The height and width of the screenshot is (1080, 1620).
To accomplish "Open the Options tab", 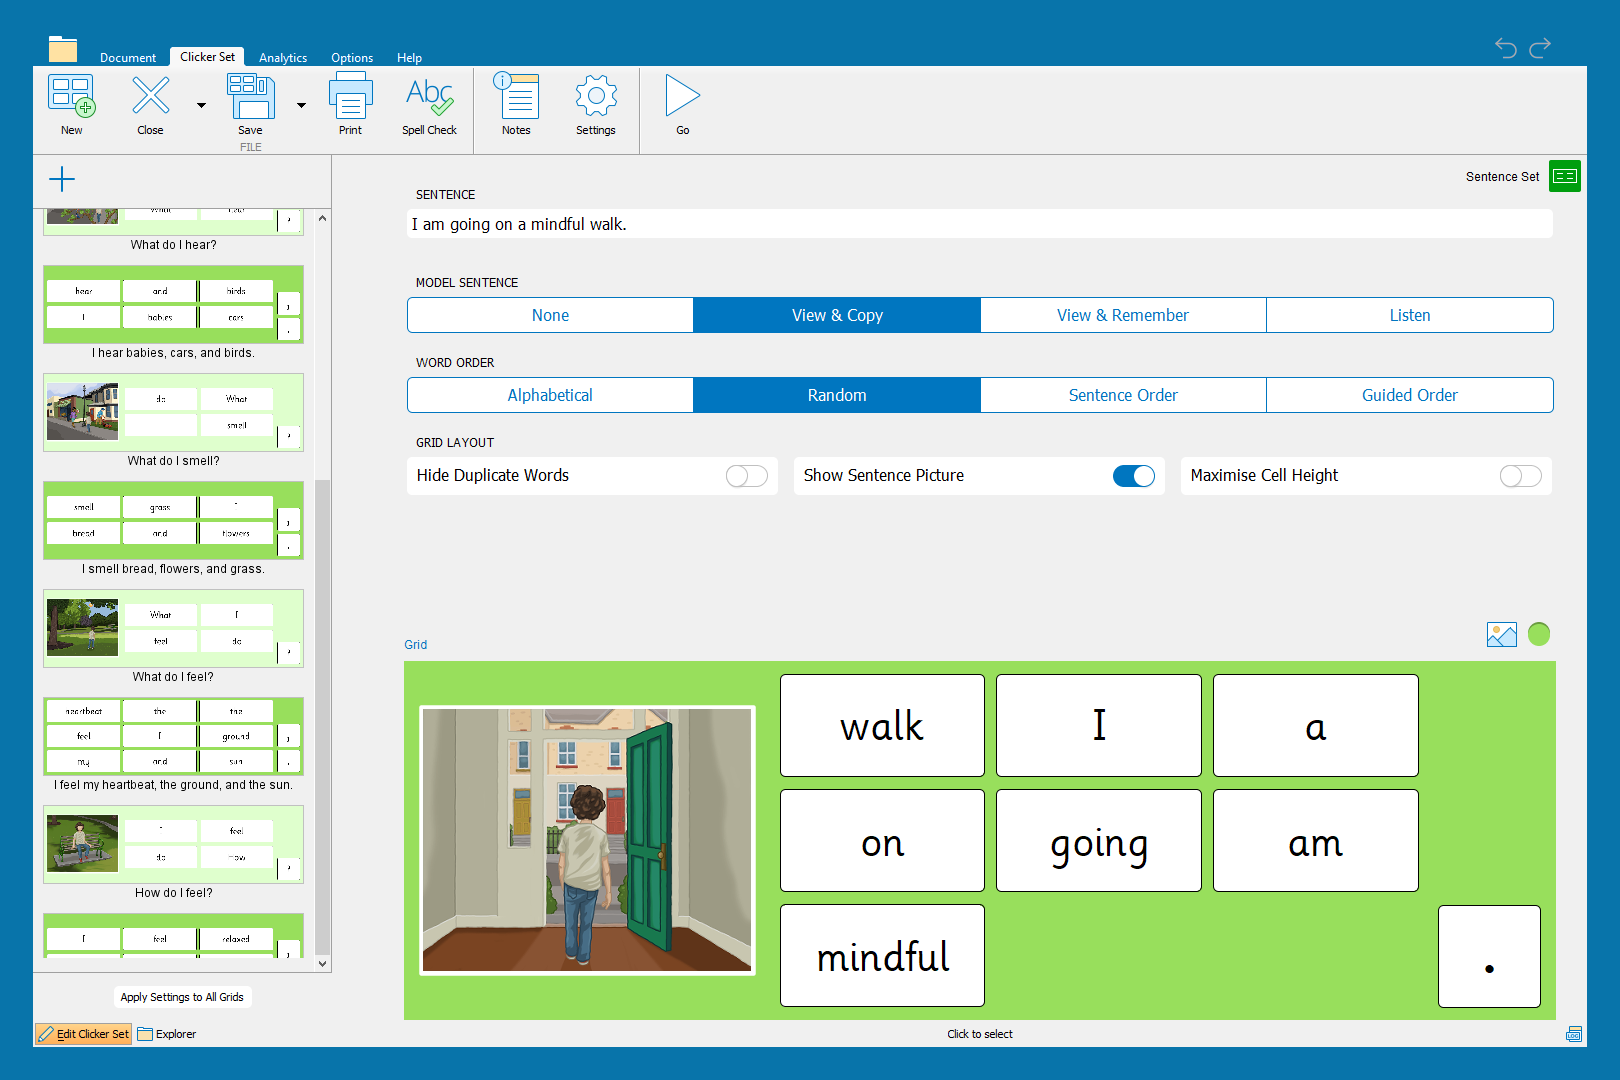I will 352,58.
